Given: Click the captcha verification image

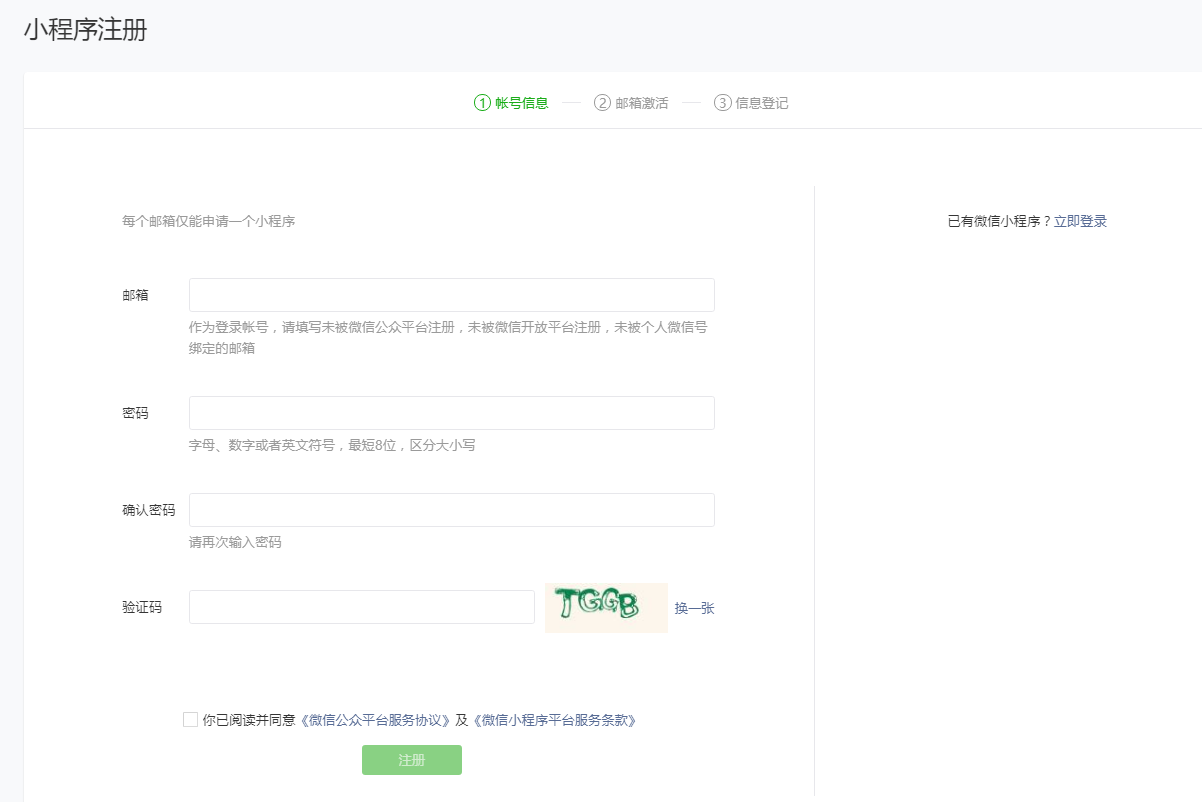Looking at the screenshot, I should (605, 607).
